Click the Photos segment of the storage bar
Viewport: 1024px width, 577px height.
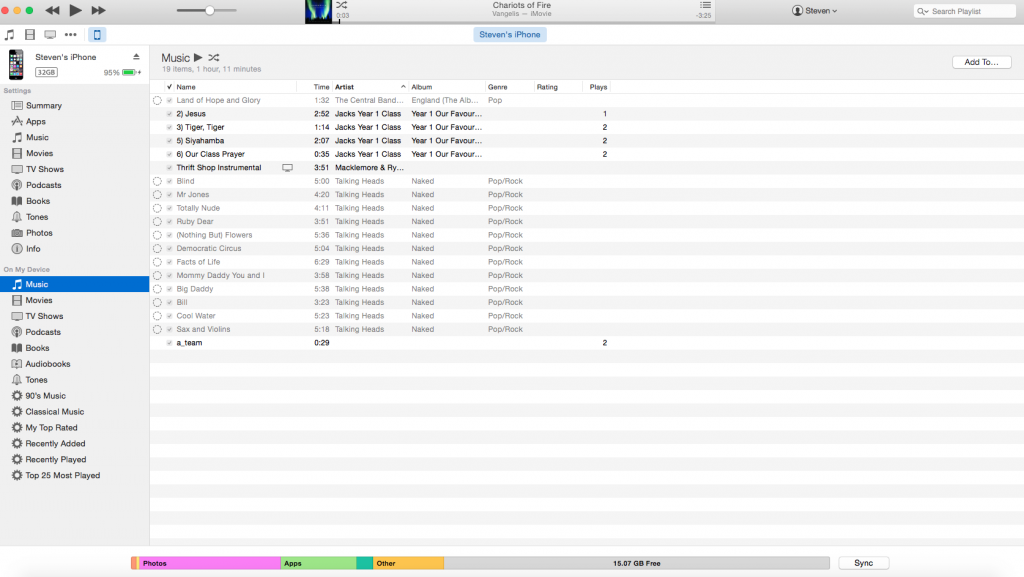point(209,563)
